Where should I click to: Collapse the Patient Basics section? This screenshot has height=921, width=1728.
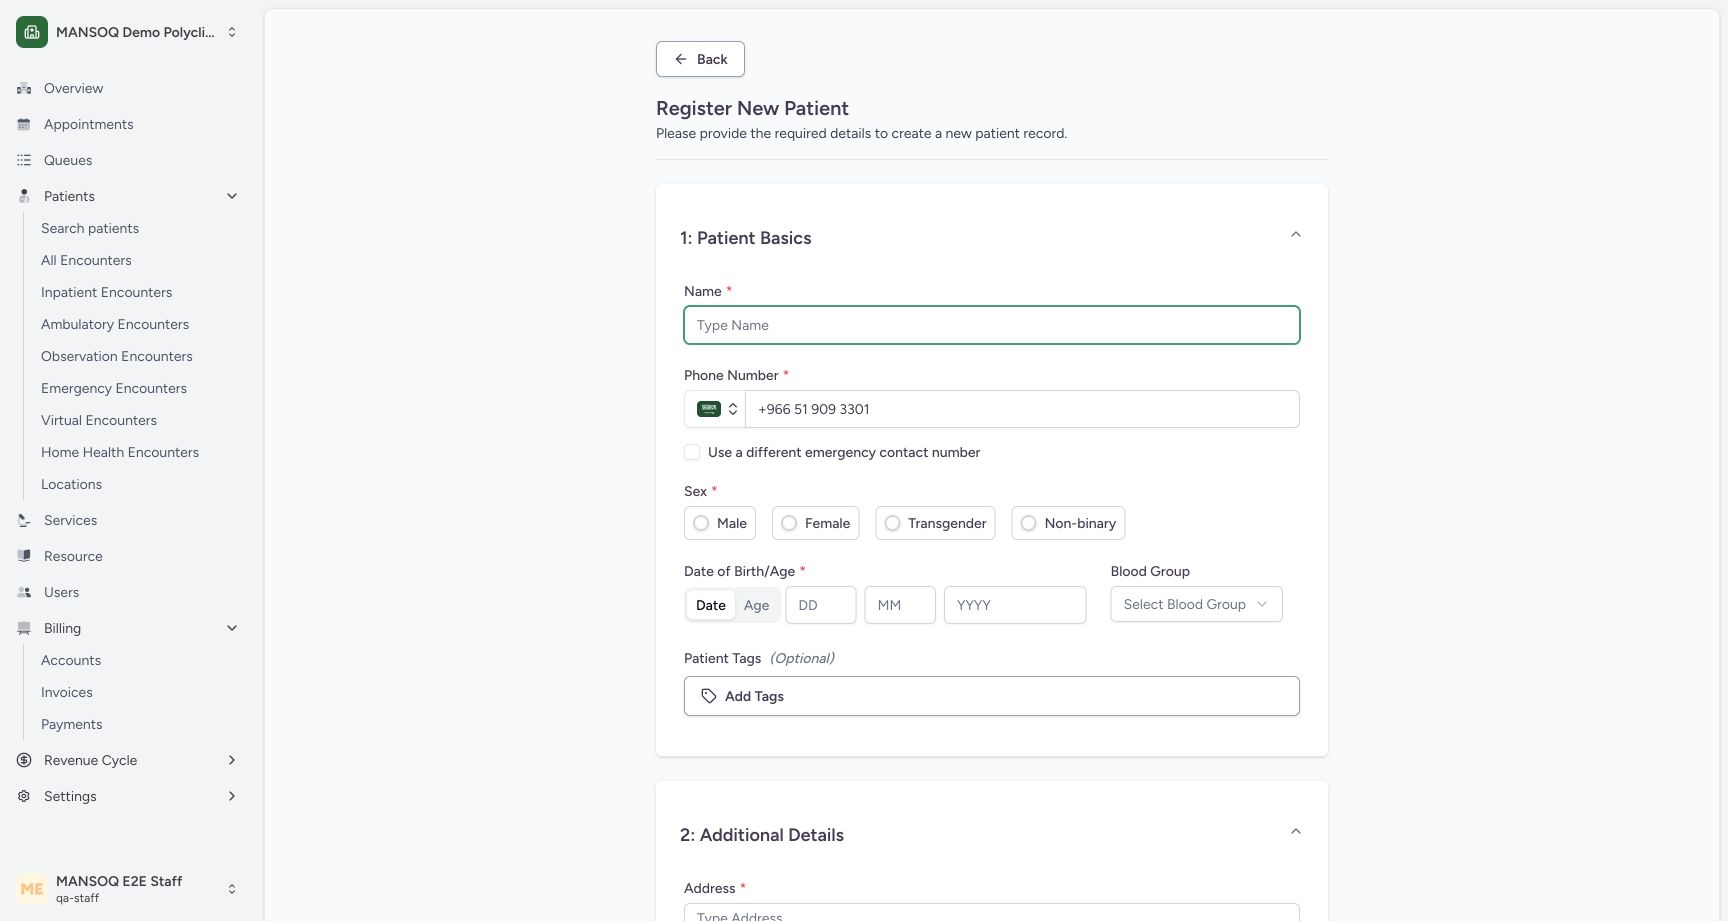[x=1295, y=234]
